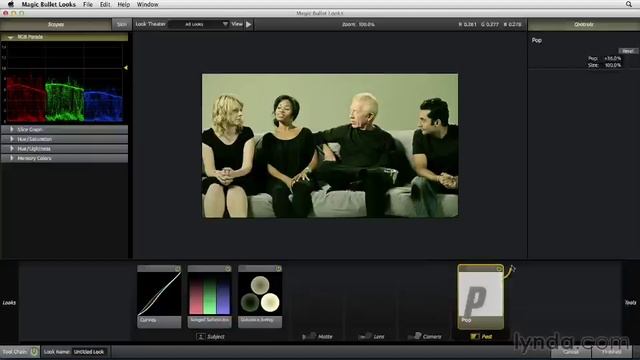The width and height of the screenshot is (640, 360).
Task: Toggle the Pop tool enable checkbox
Action: click(x=499, y=269)
